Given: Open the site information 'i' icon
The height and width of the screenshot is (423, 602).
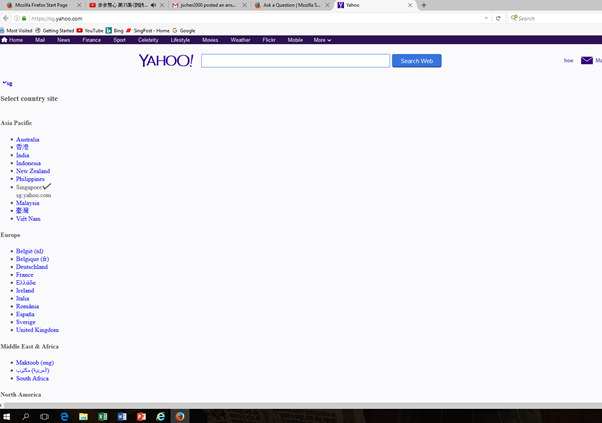Looking at the screenshot, I should 17,18.
